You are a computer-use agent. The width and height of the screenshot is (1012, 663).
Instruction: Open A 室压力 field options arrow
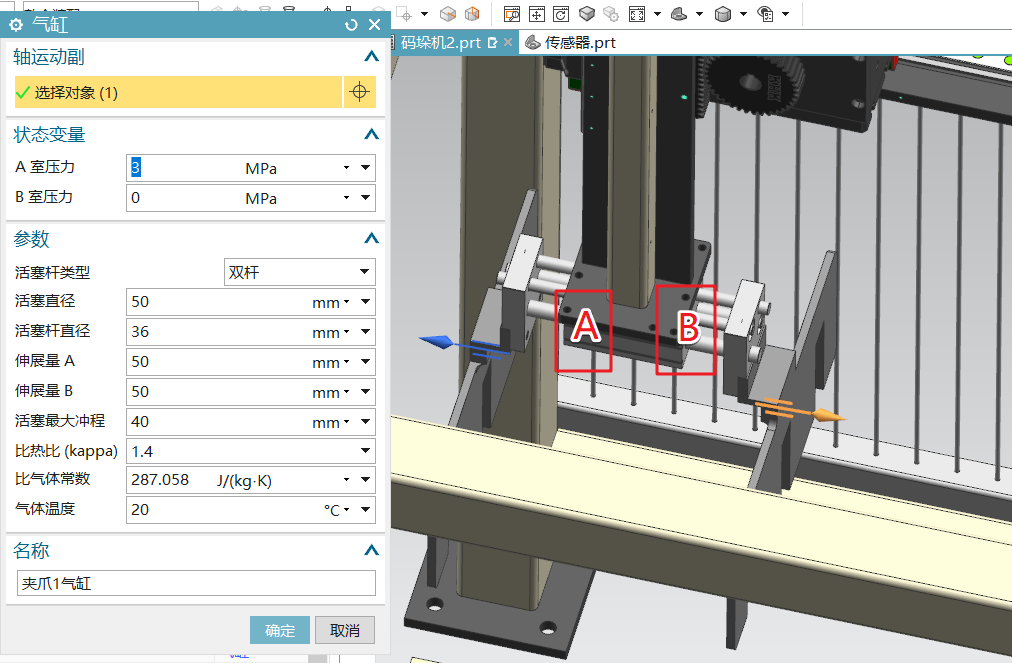[365, 168]
